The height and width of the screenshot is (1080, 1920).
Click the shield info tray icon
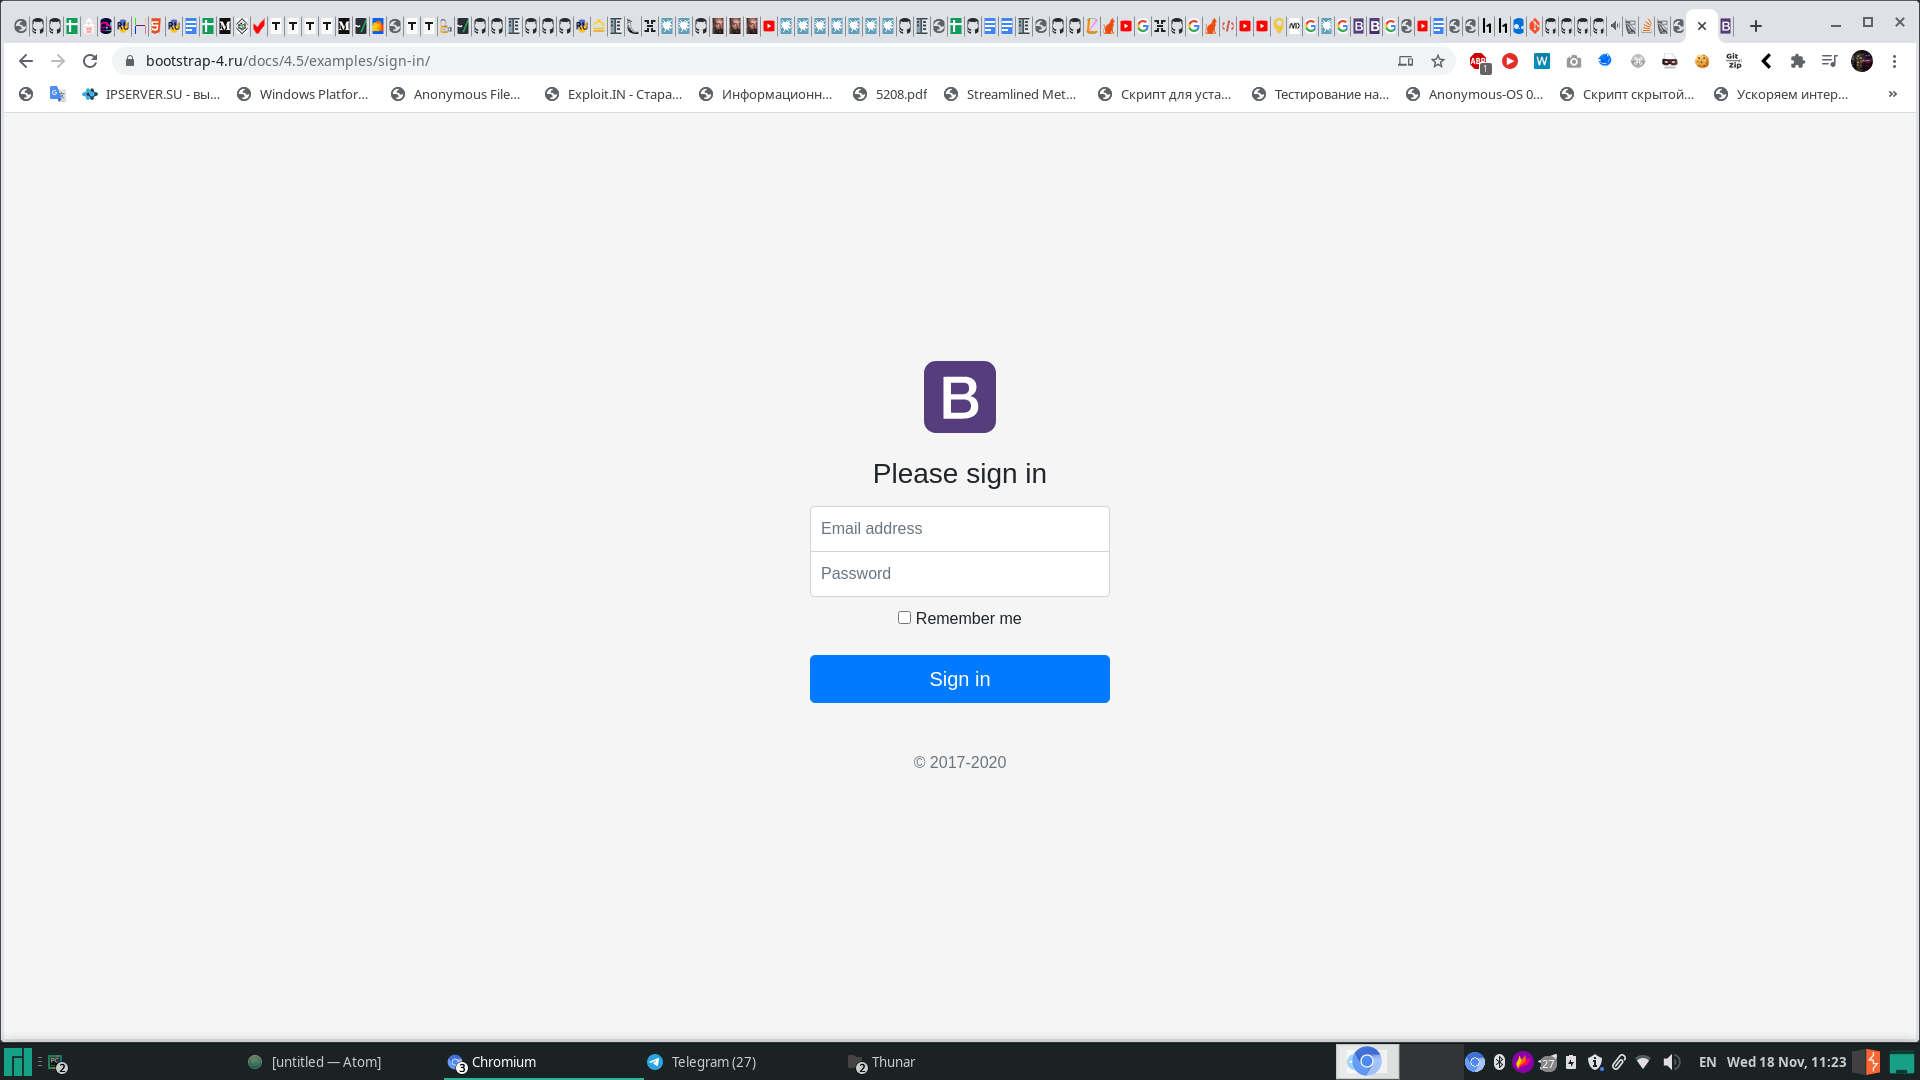(x=1595, y=1062)
